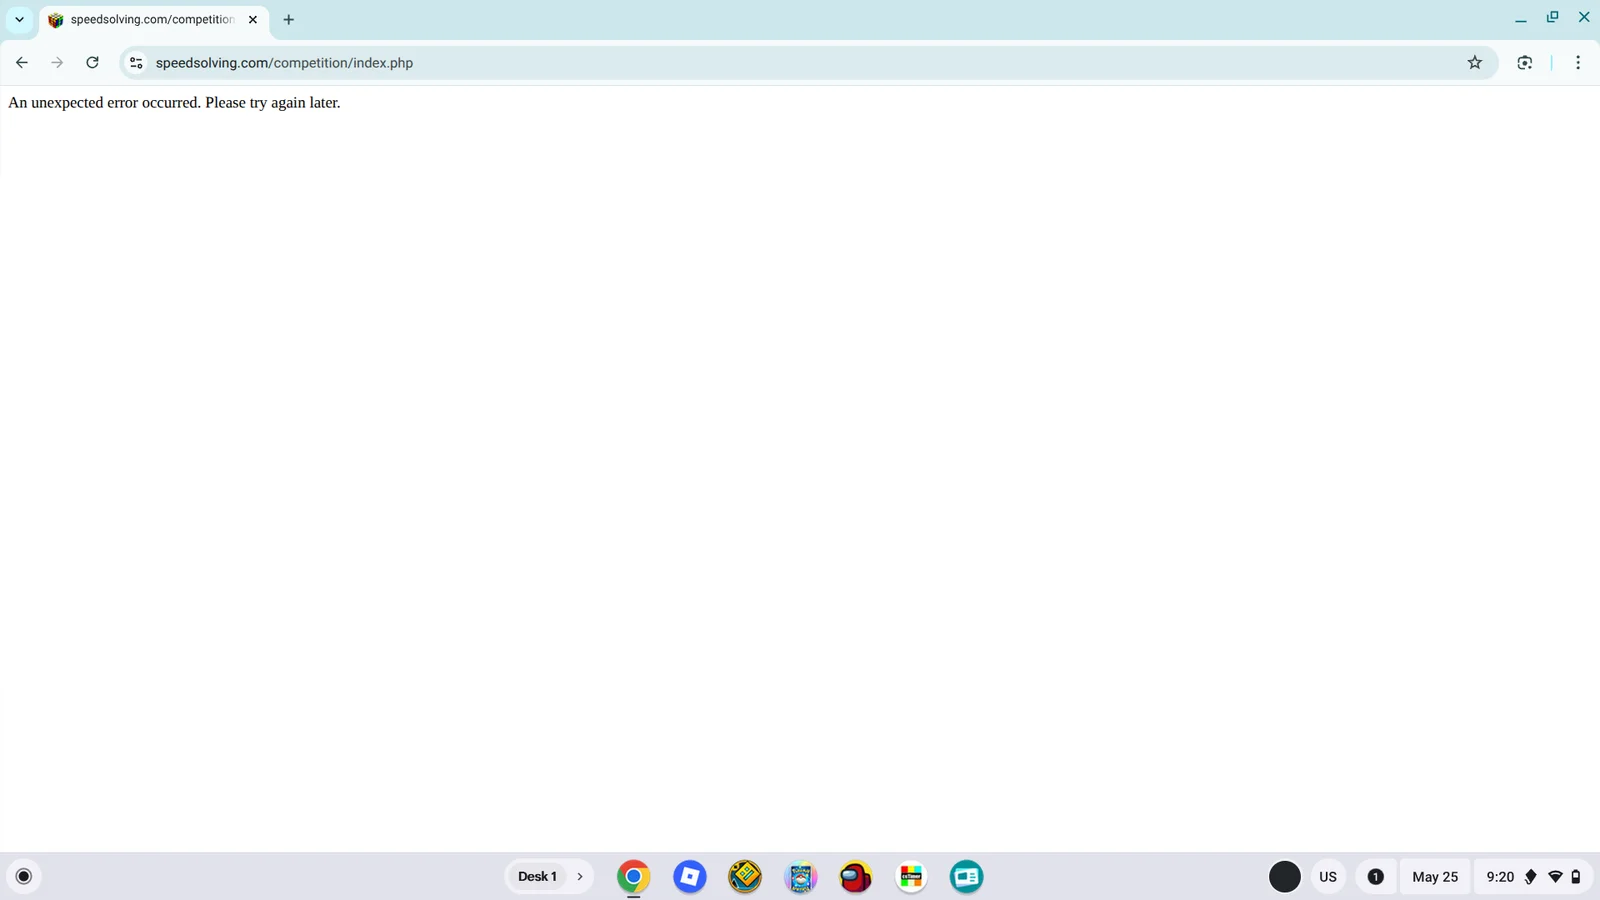Launch Google Chrome from the shelf
Viewport: 1600px width, 900px height.
[x=634, y=877]
